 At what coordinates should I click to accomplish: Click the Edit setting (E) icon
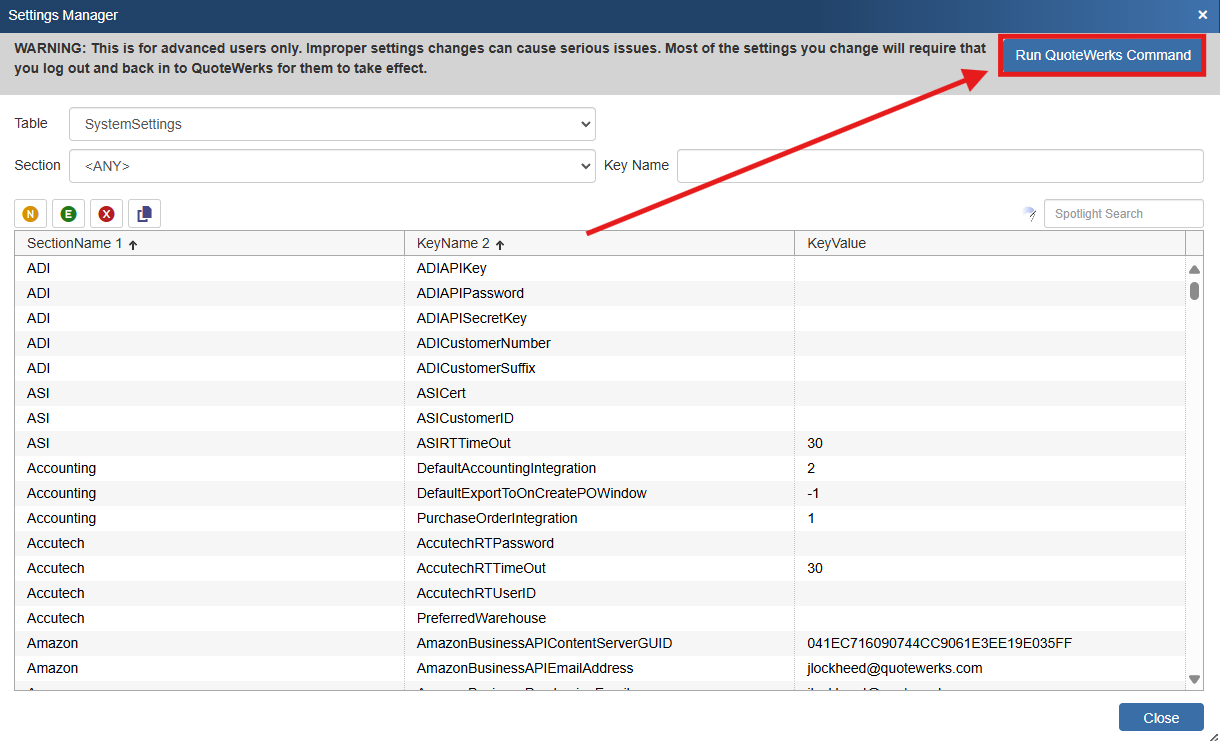click(x=68, y=214)
